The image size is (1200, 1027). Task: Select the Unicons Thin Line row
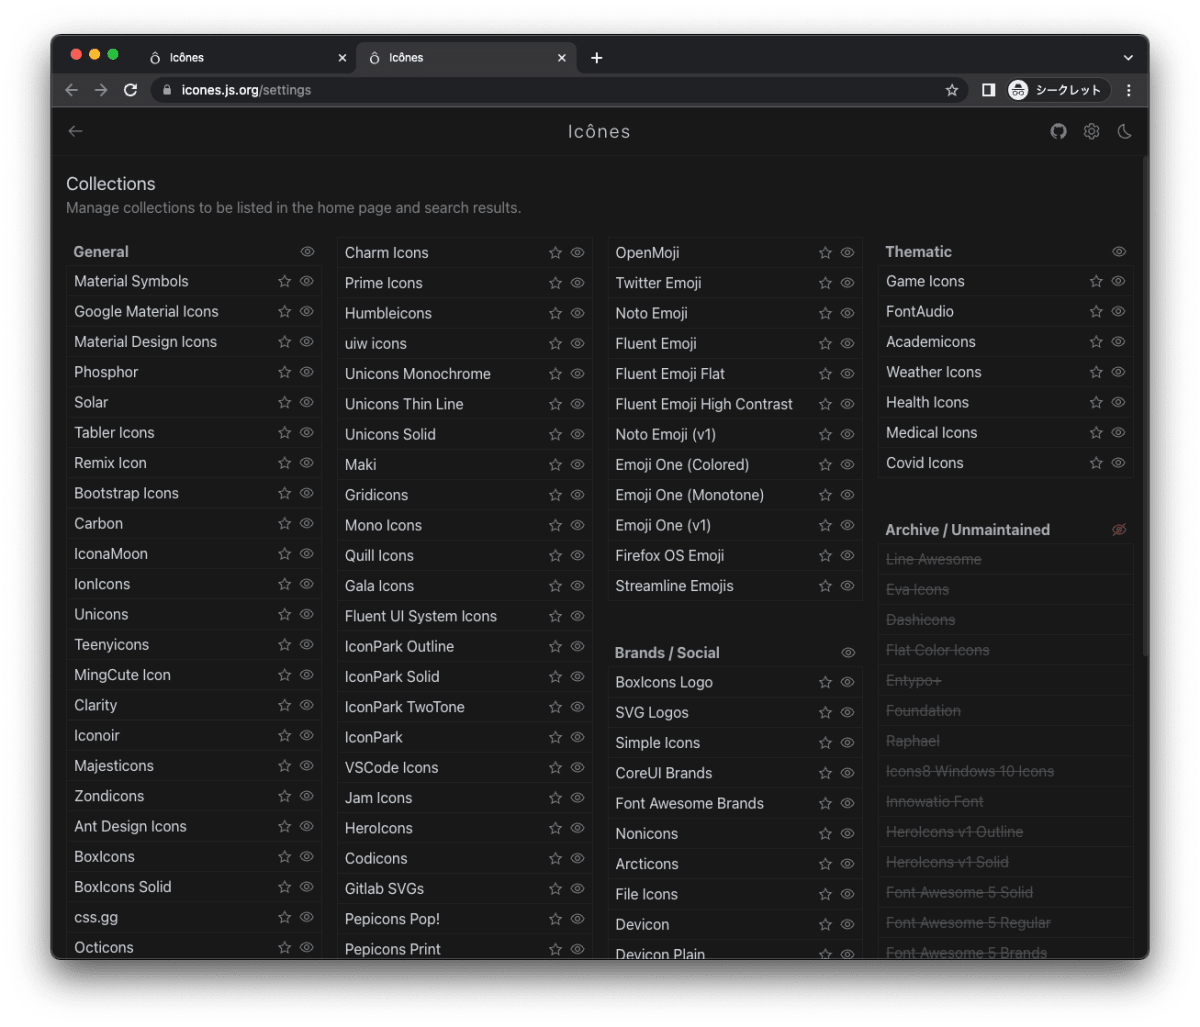(x=465, y=404)
